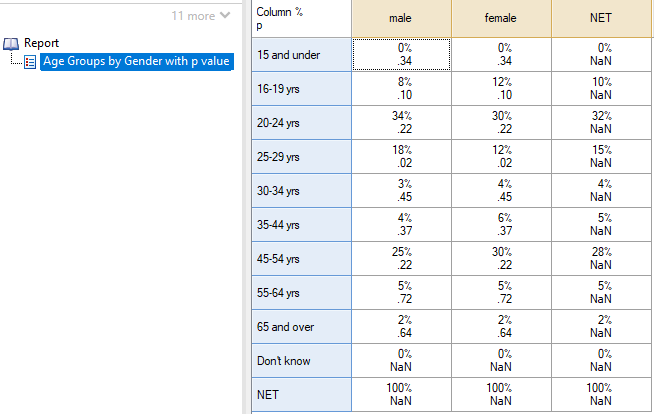Click the NET column header
The image size is (654, 414).
[x=601, y=18]
